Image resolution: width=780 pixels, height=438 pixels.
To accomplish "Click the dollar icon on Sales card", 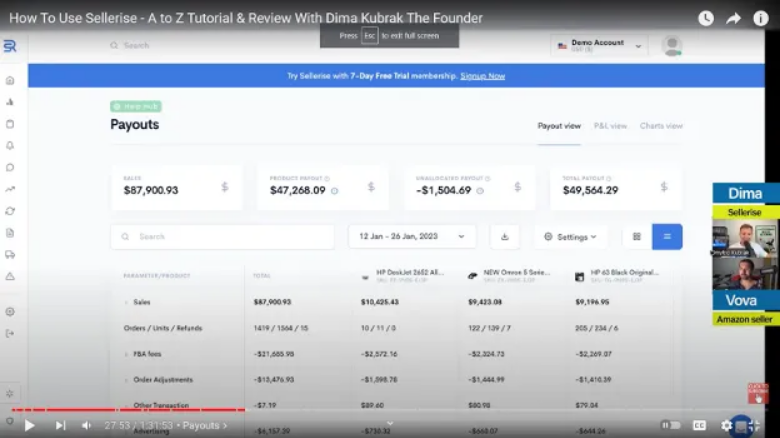I will pos(225,187).
